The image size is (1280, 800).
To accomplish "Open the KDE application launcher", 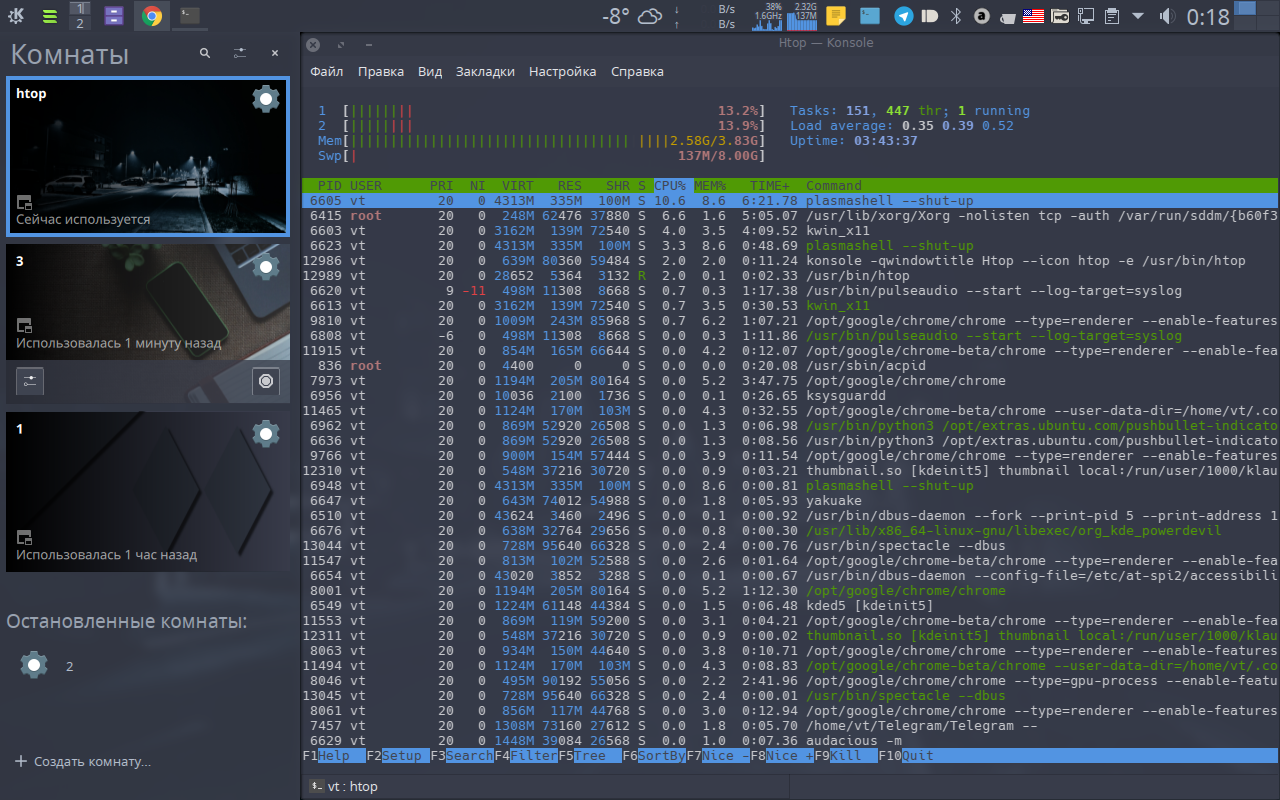I will tap(17, 16).
